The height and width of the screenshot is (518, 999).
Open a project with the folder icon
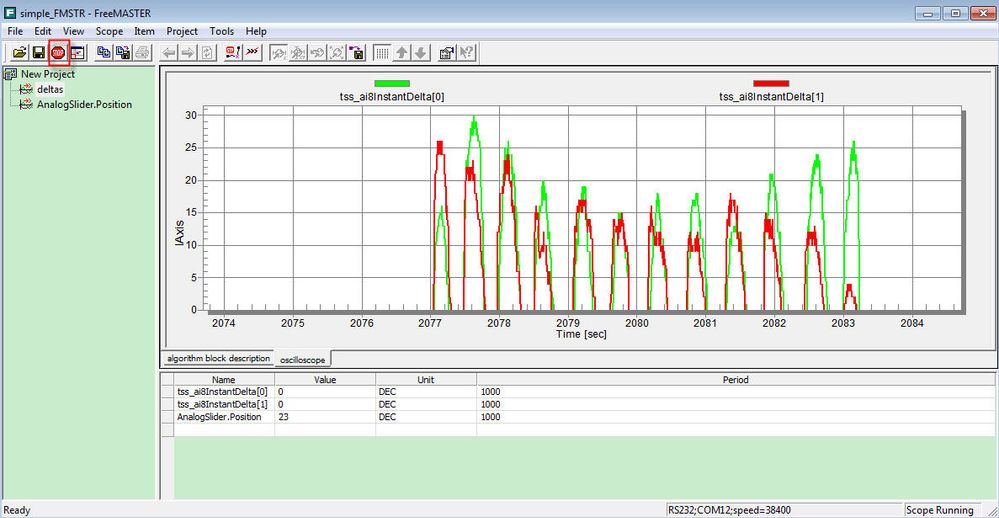(x=19, y=52)
